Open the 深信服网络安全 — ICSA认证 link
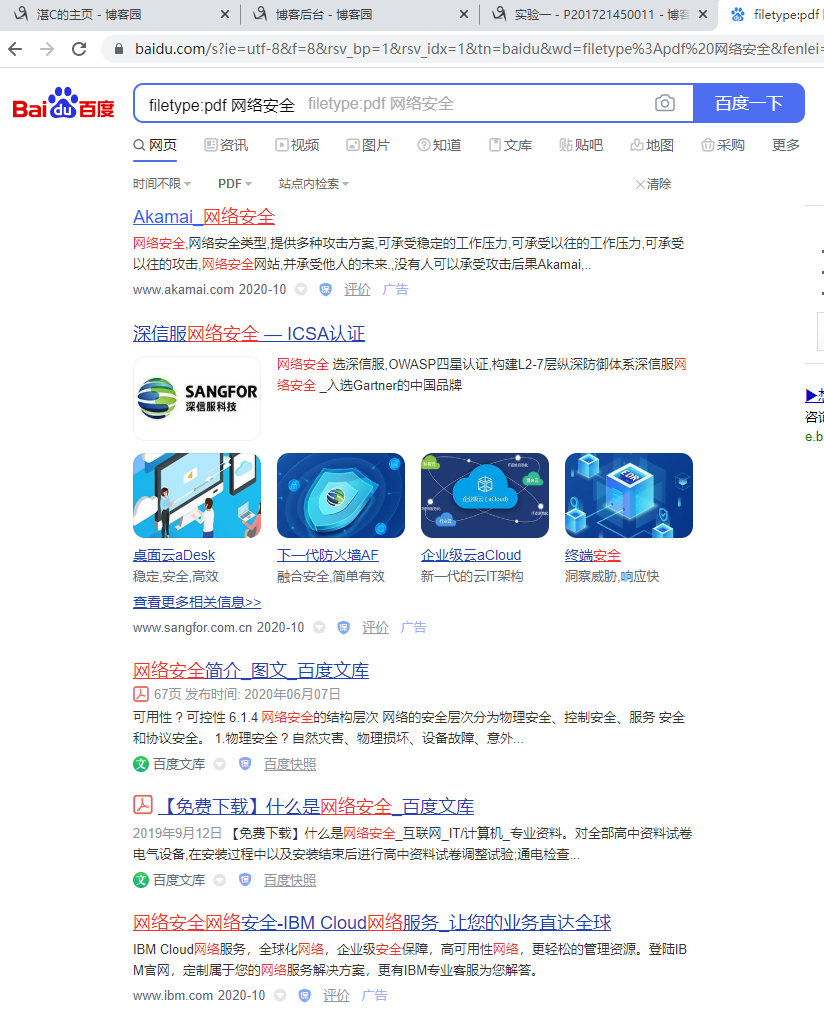This screenshot has height=1015, width=824. point(249,334)
